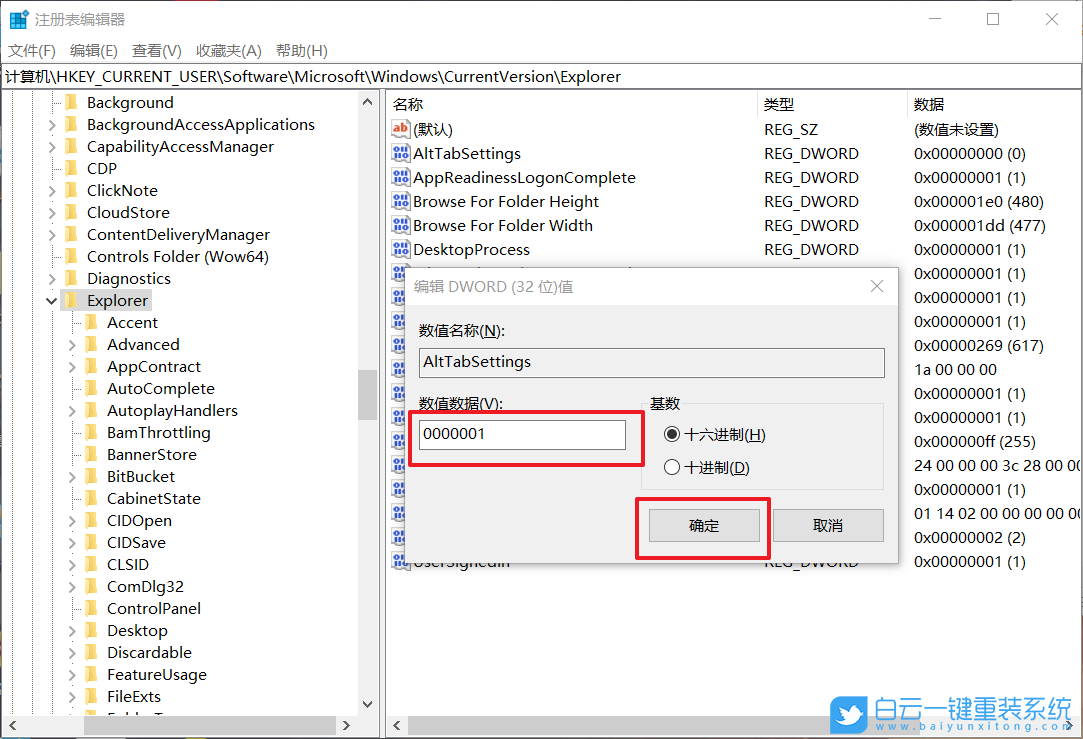Click the Browse For Folder Height icon
The image size is (1083, 739).
pyautogui.click(x=399, y=201)
